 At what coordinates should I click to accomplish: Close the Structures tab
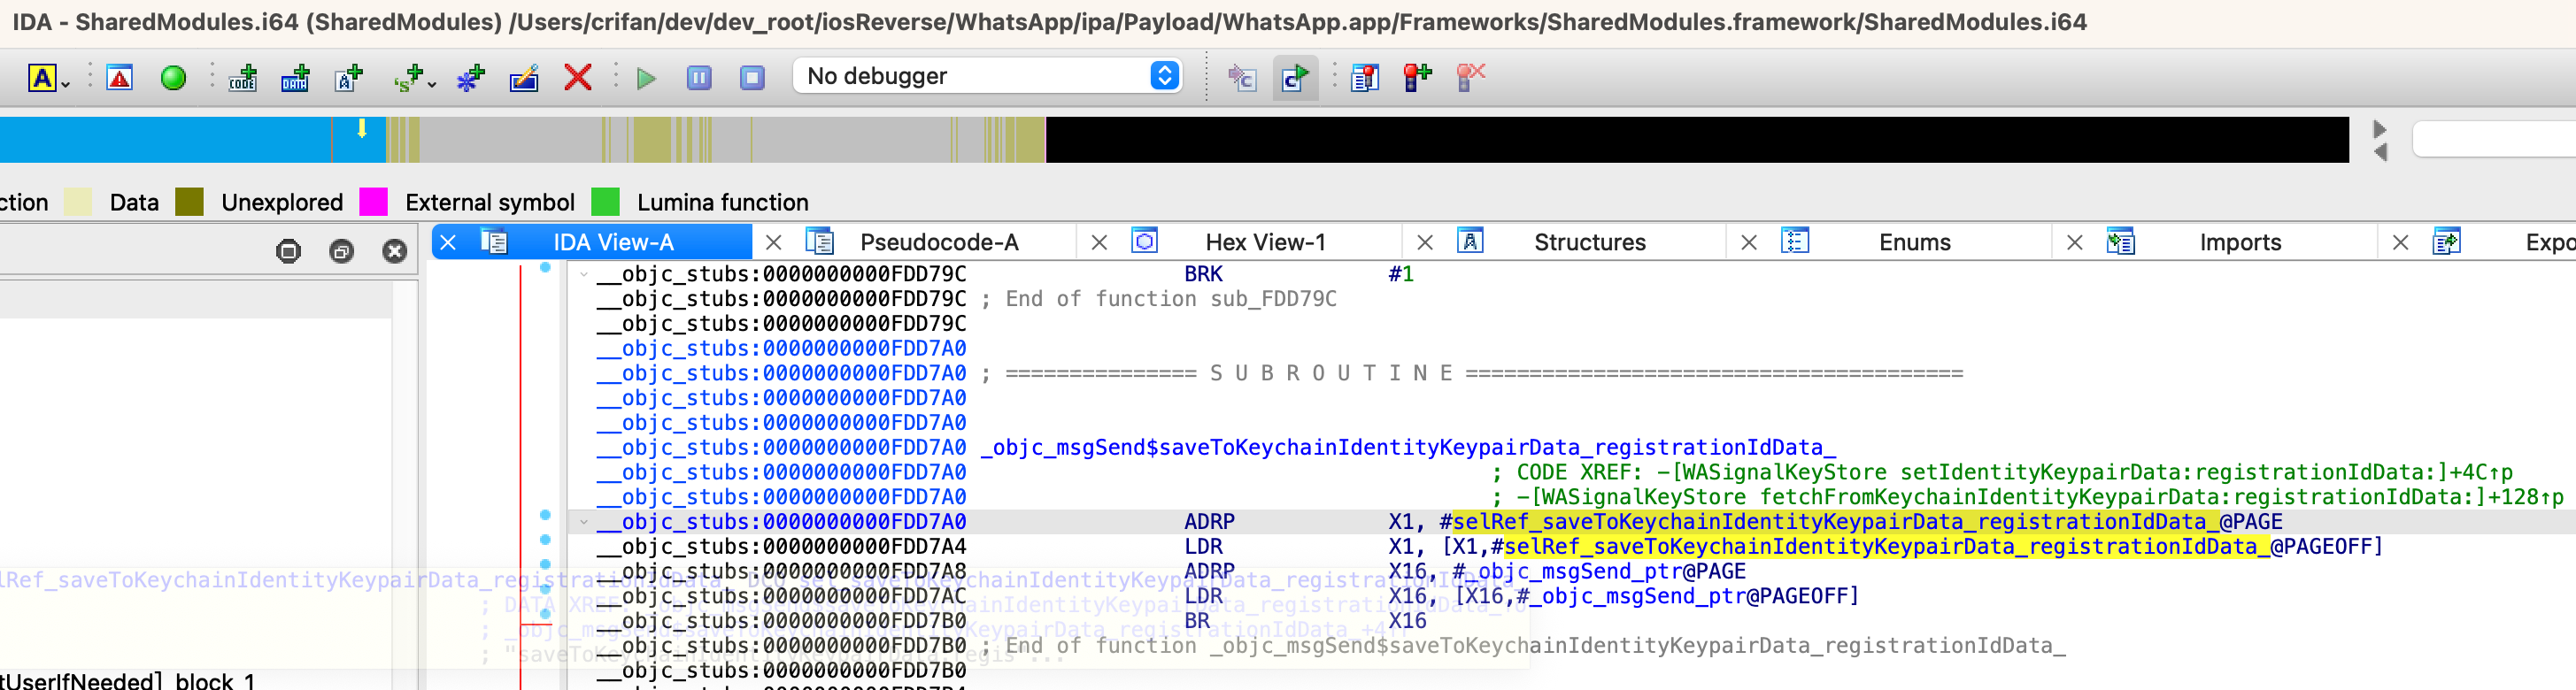point(1425,242)
